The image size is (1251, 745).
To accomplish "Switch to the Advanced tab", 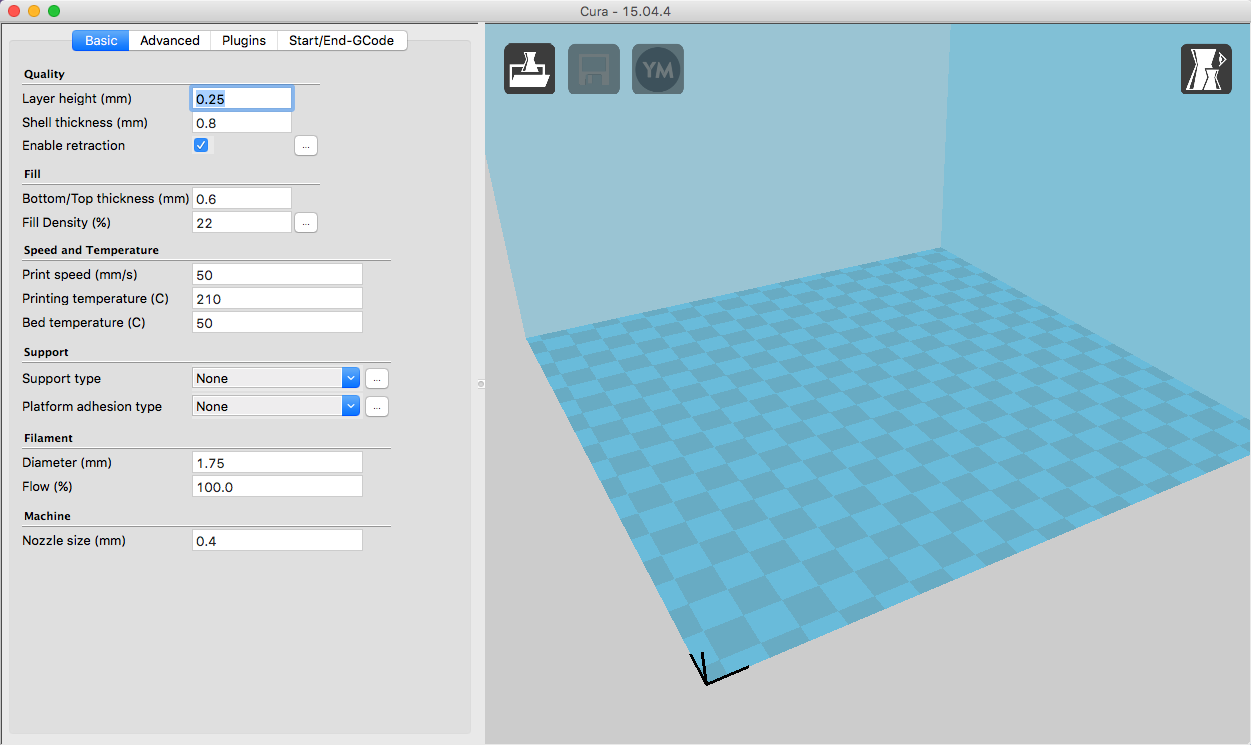I will point(169,41).
